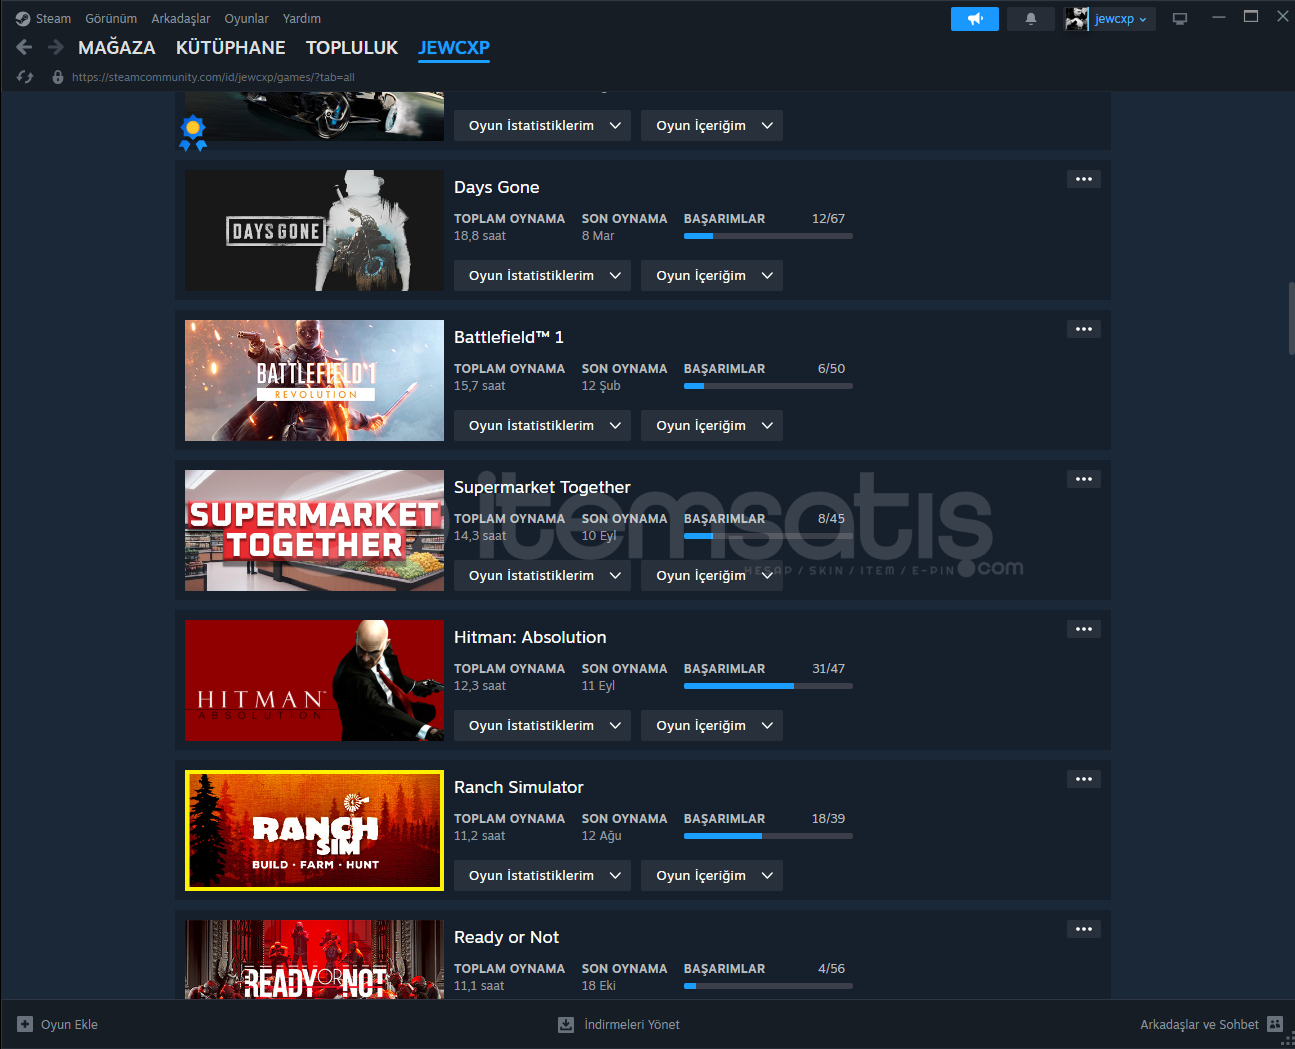Click İndirmeleri Yönet in bottom bar
Image resolution: width=1295 pixels, height=1049 pixels.
tap(619, 1024)
